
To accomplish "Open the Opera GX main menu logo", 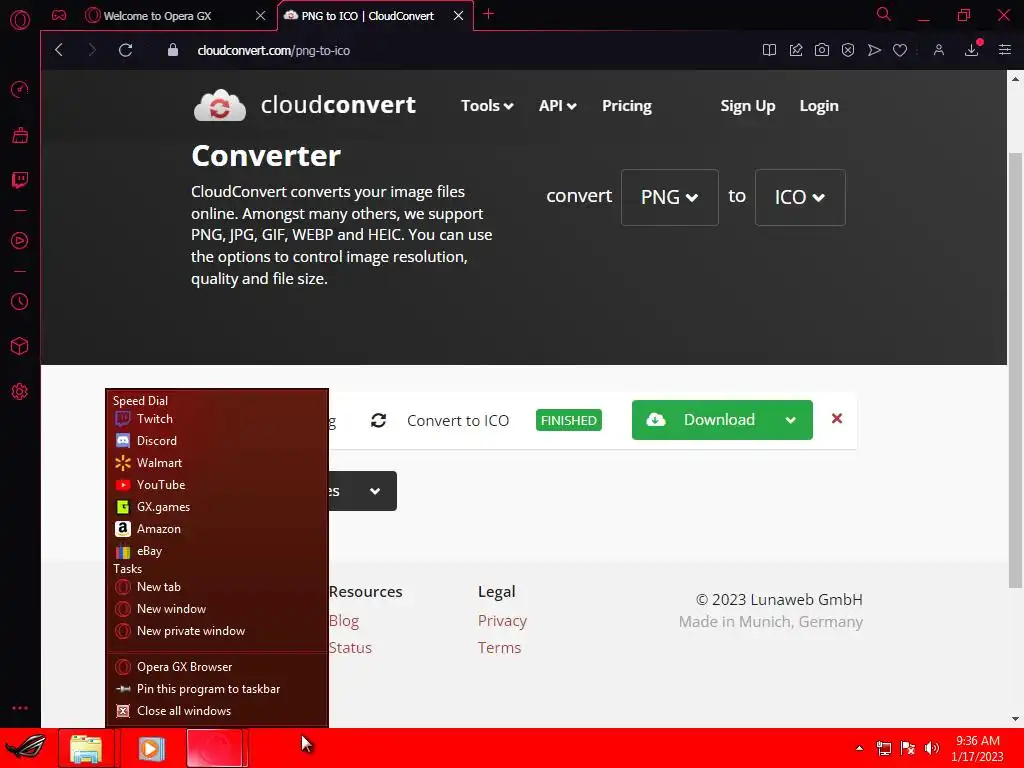I will point(20,20).
